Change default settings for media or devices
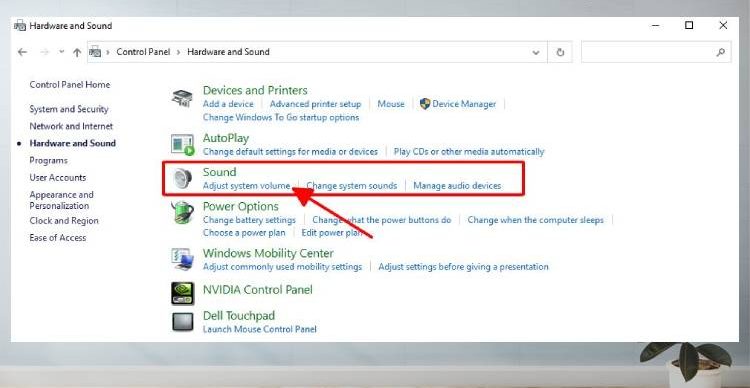The image size is (750, 388). 290,152
